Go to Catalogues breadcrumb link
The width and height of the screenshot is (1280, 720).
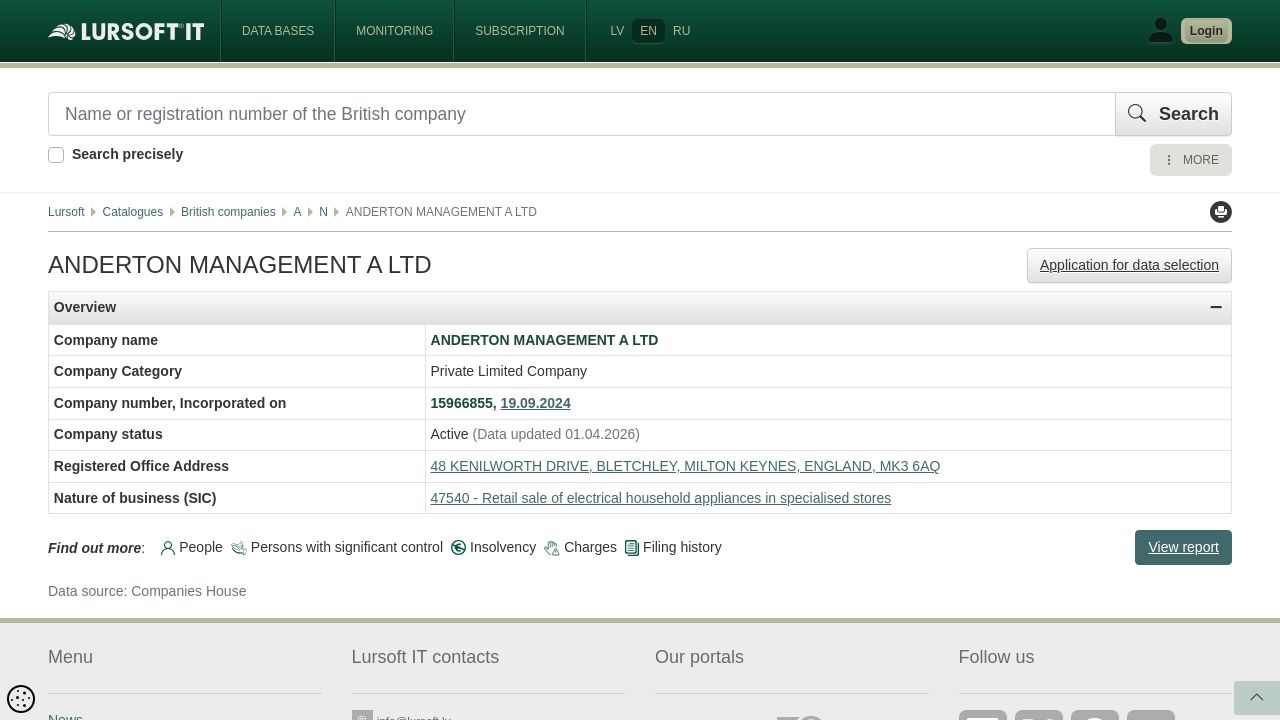(x=132, y=212)
